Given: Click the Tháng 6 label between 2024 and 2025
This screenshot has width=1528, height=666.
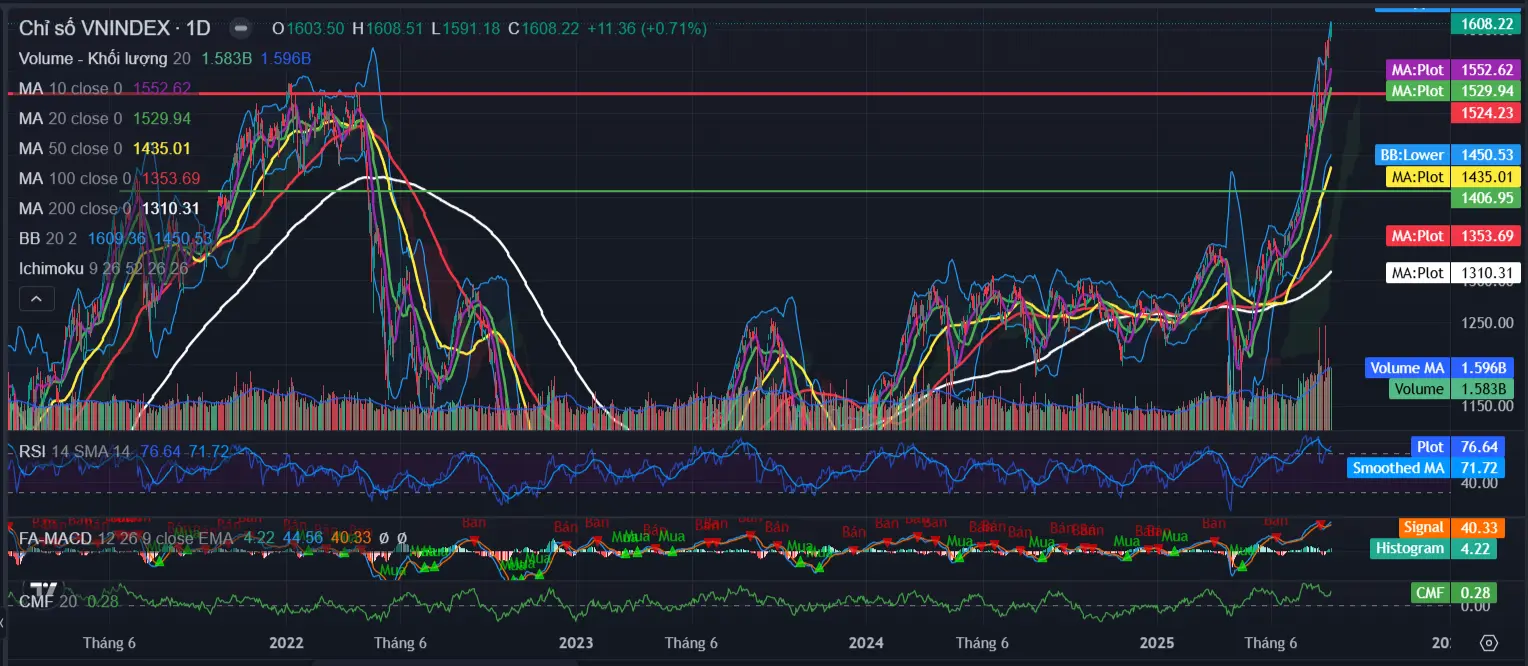Looking at the screenshot, I should tap(982, 643).
